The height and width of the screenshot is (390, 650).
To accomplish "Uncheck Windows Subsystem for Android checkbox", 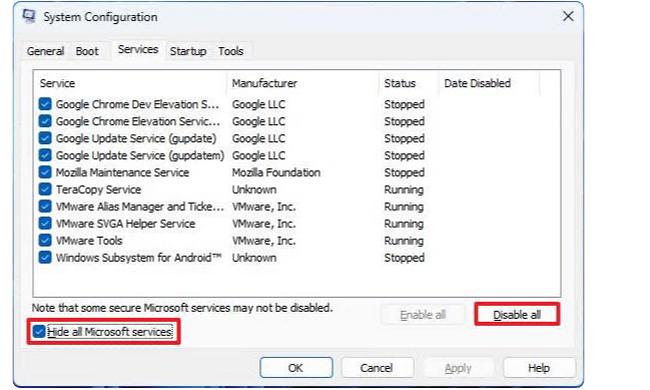I will (x=45, y=257).
